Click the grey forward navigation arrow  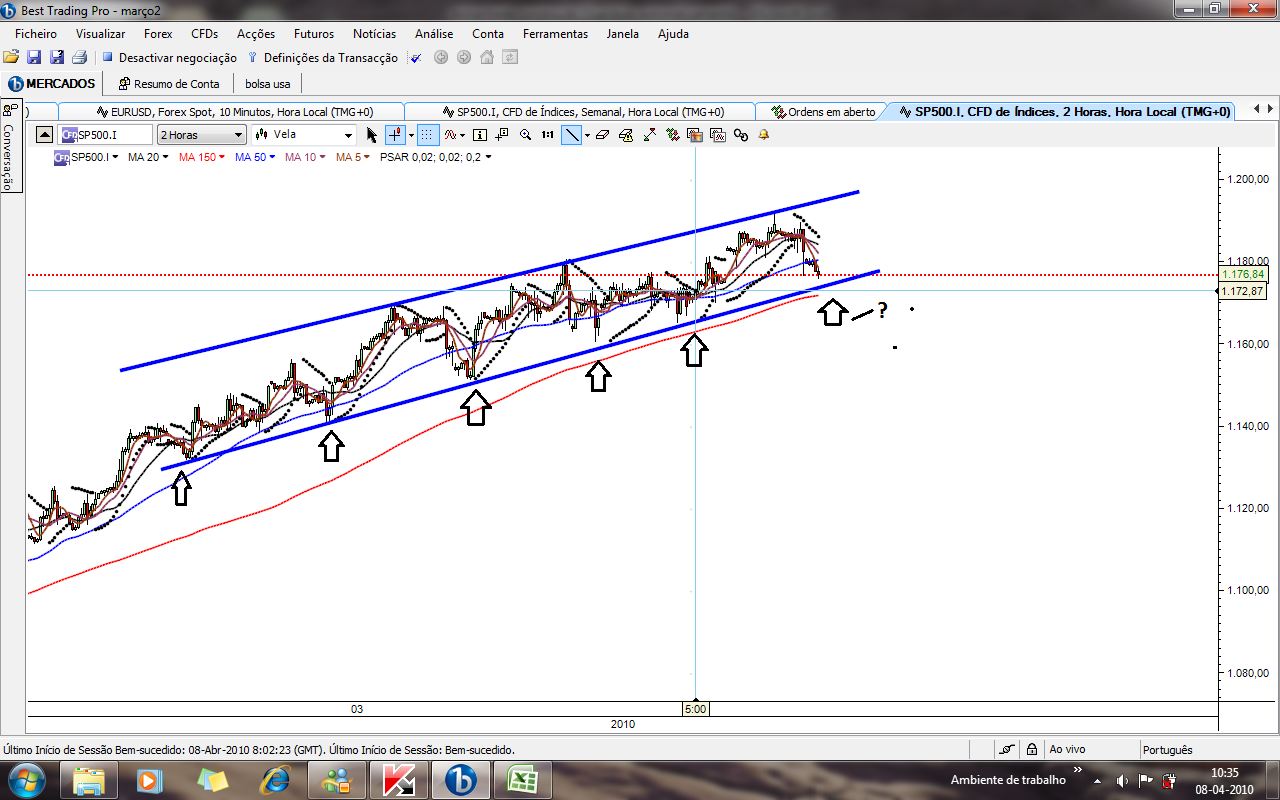(x=464, y=58)
